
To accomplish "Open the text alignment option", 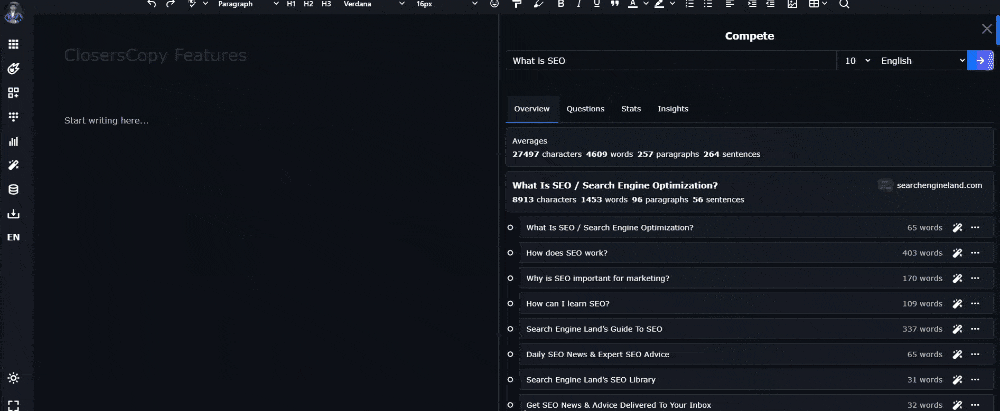I will pyautogui.click(x=730, y=4).
